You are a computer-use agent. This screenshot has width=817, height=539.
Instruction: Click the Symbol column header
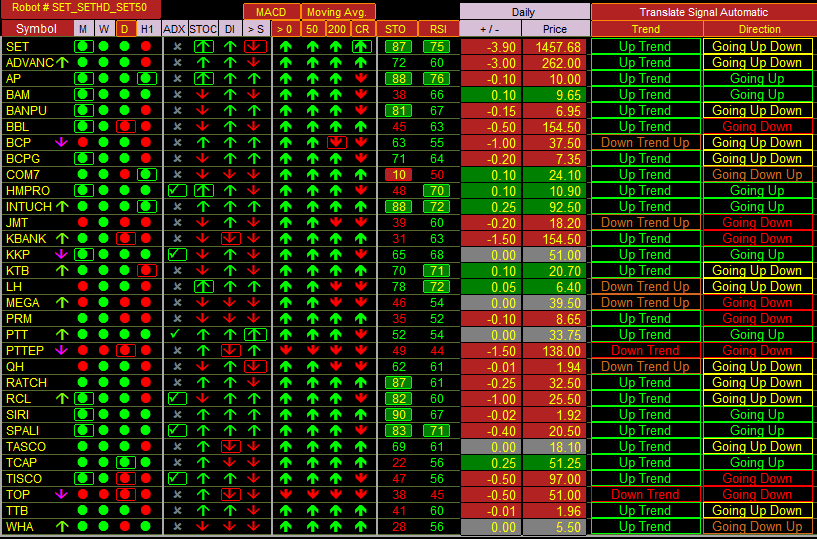click(x=36, y=29)
